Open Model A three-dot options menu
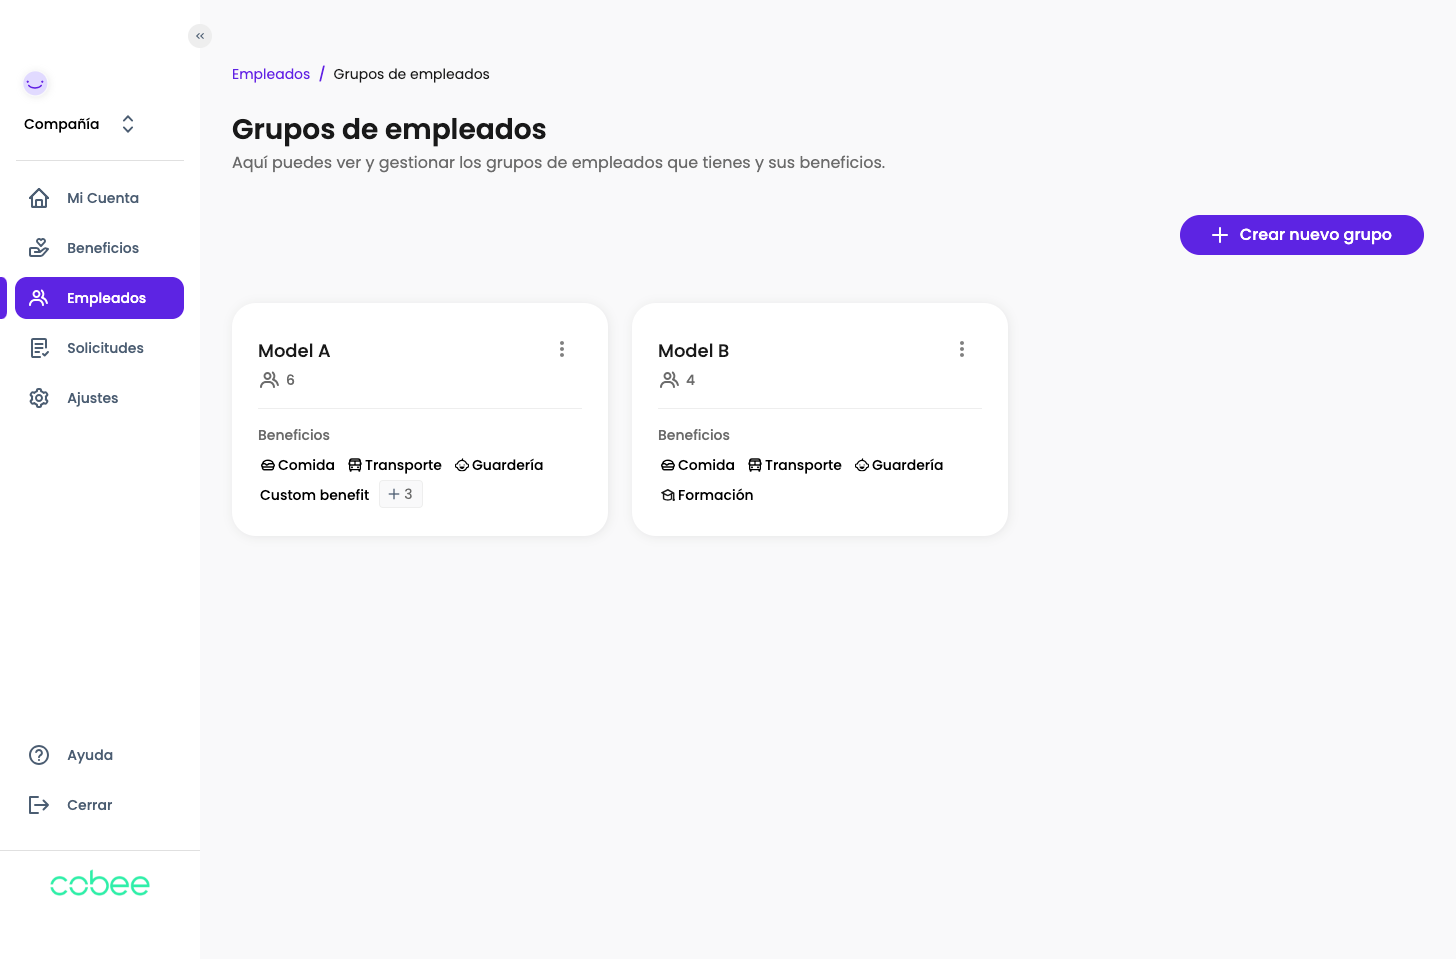Screen dimensions: 1456x959 coord(562,349)
